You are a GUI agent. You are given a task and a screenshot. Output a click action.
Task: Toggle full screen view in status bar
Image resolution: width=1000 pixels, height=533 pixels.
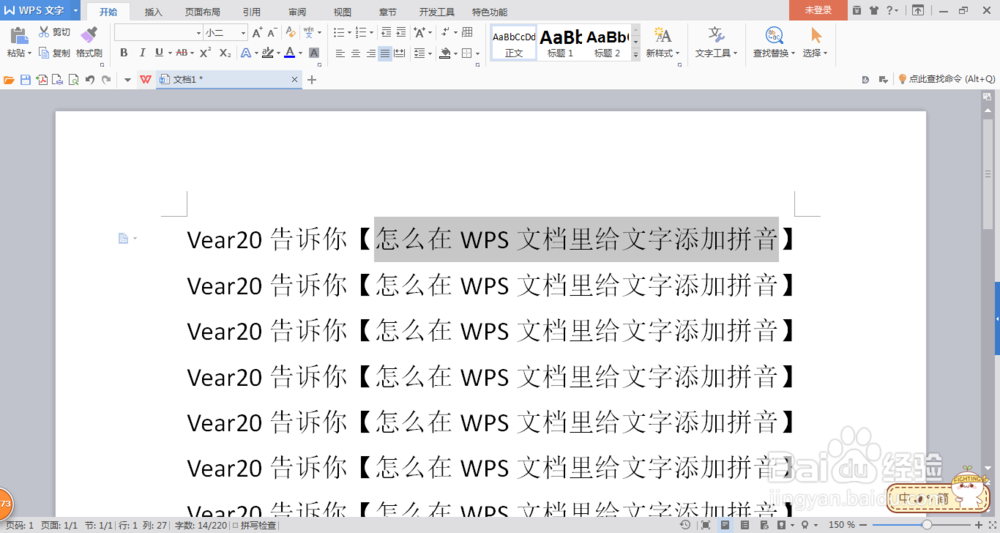point(705,525)
